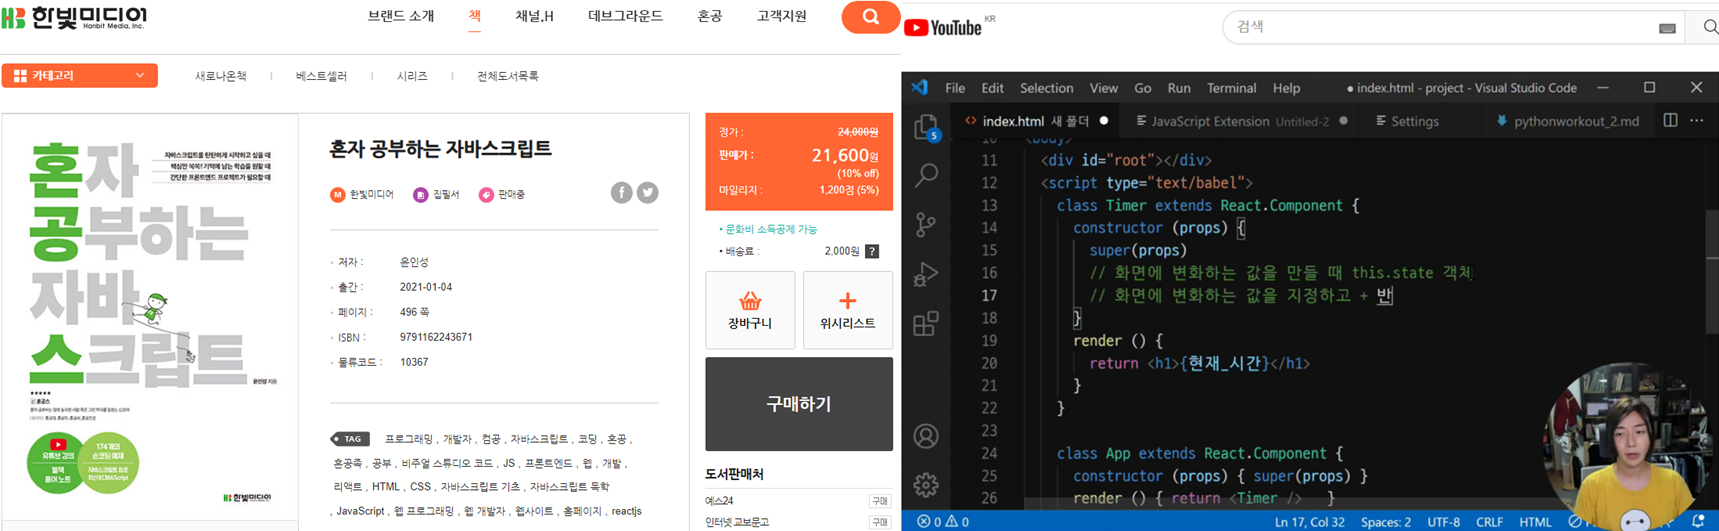
Task: Click the 구매 button next to 인터넷 교보문고
Action: (880, 522)
